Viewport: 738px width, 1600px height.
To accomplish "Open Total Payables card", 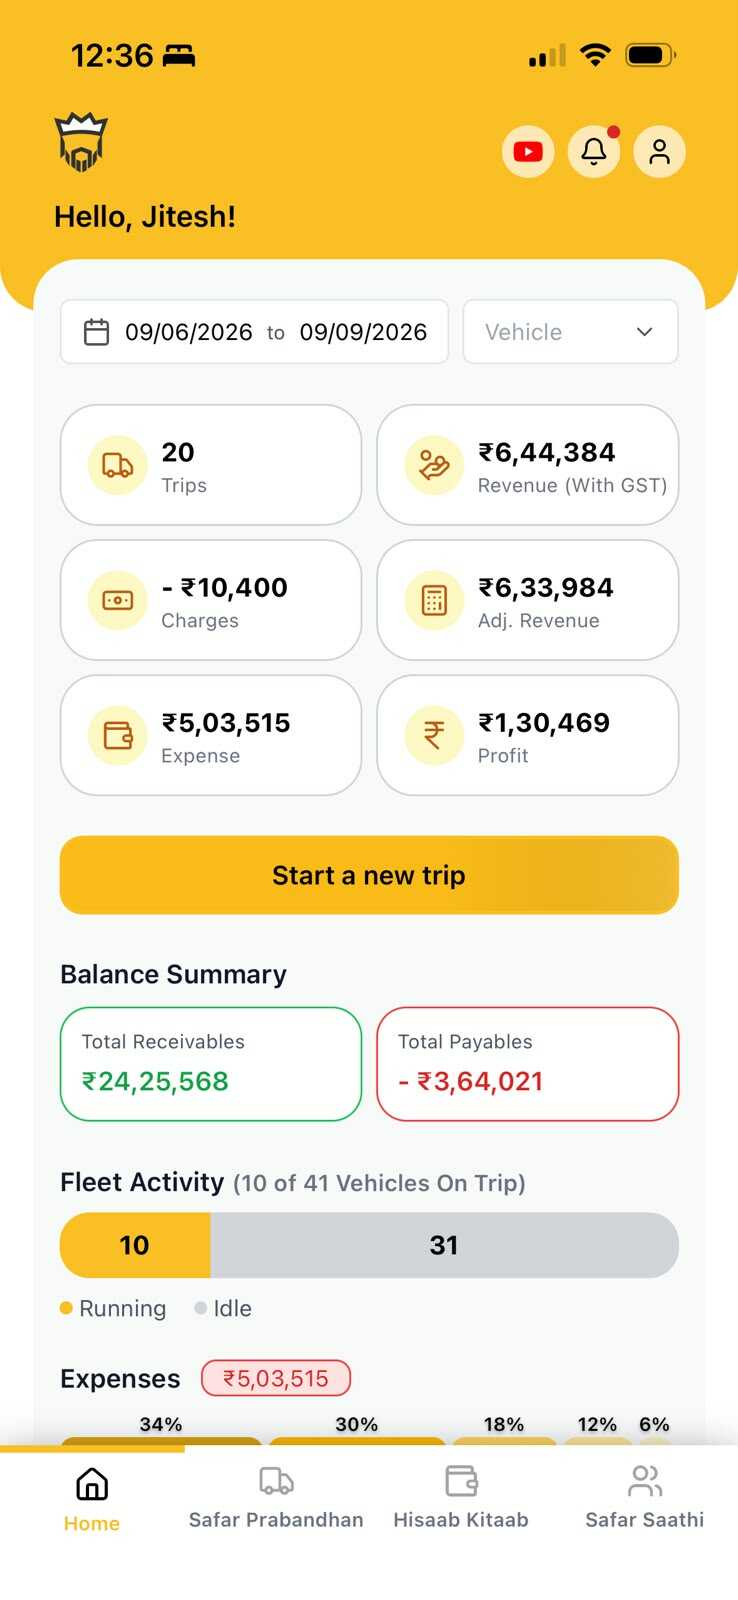I will [x=528, y=1064].
